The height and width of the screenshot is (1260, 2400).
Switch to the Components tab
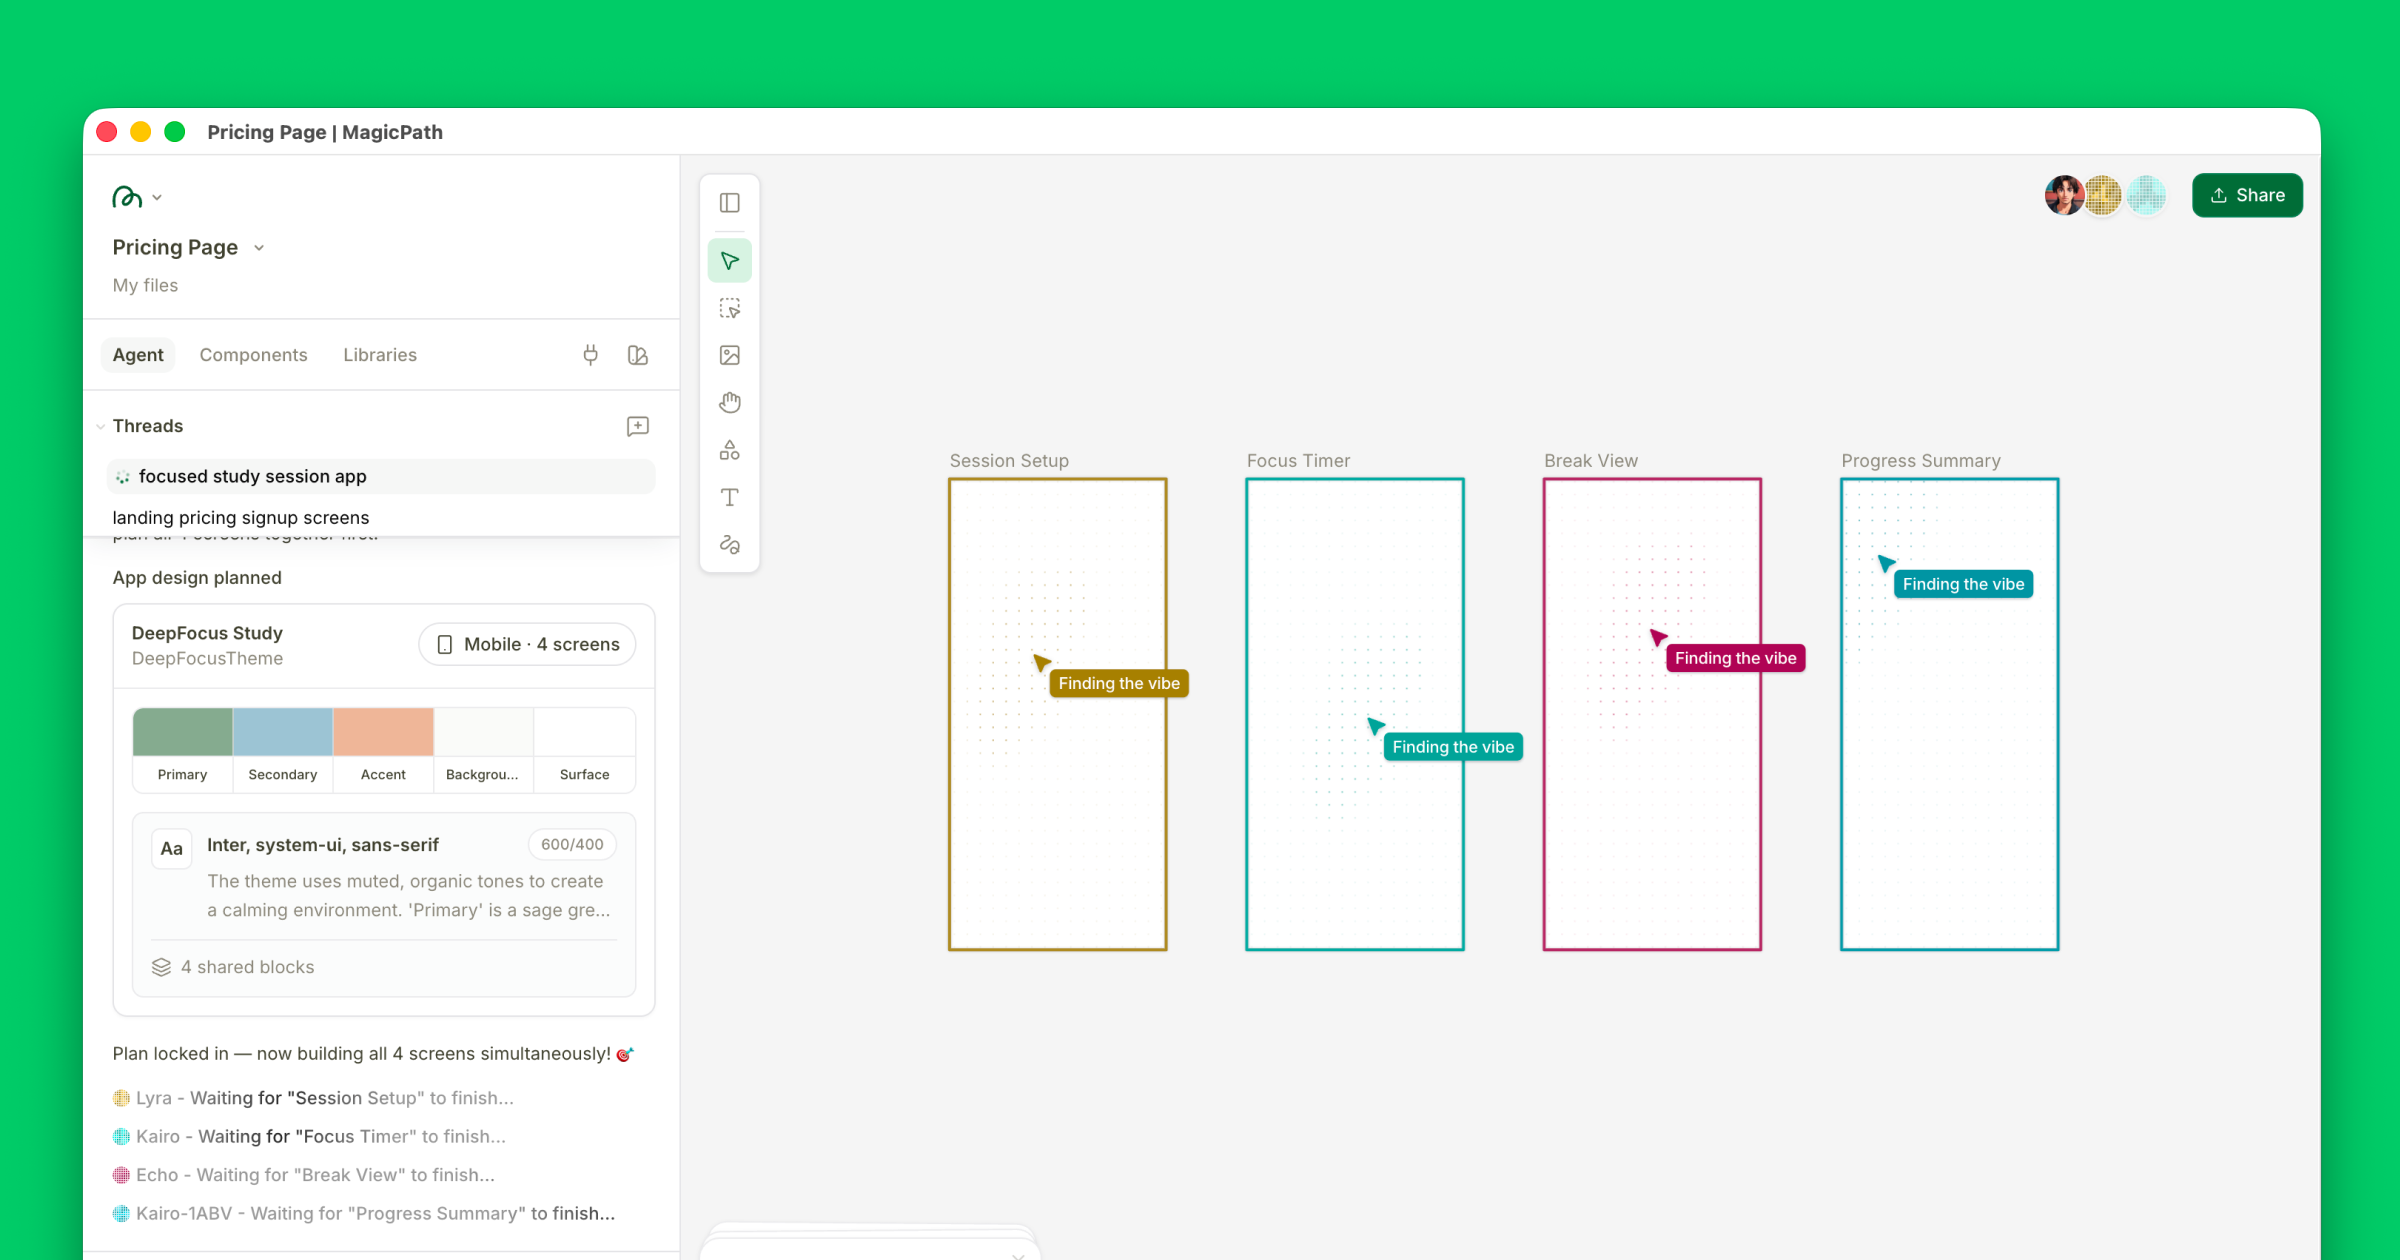click(x=253, y=355)
